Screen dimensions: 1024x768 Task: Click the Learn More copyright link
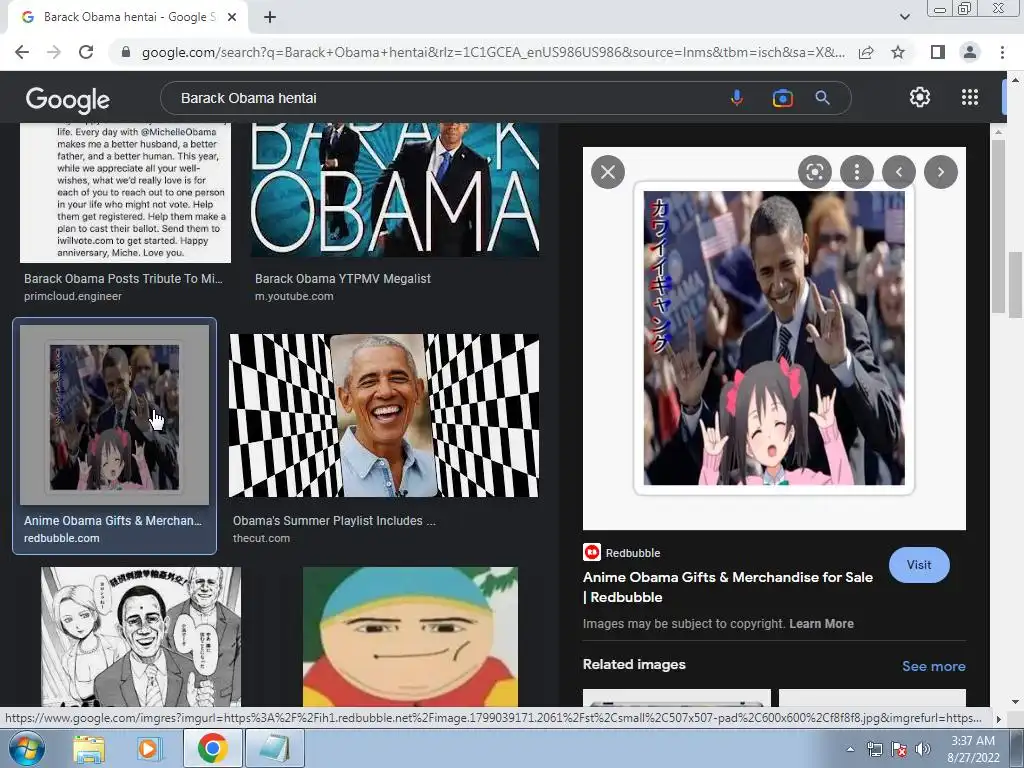pyautogui.click(x=821, y=624)
